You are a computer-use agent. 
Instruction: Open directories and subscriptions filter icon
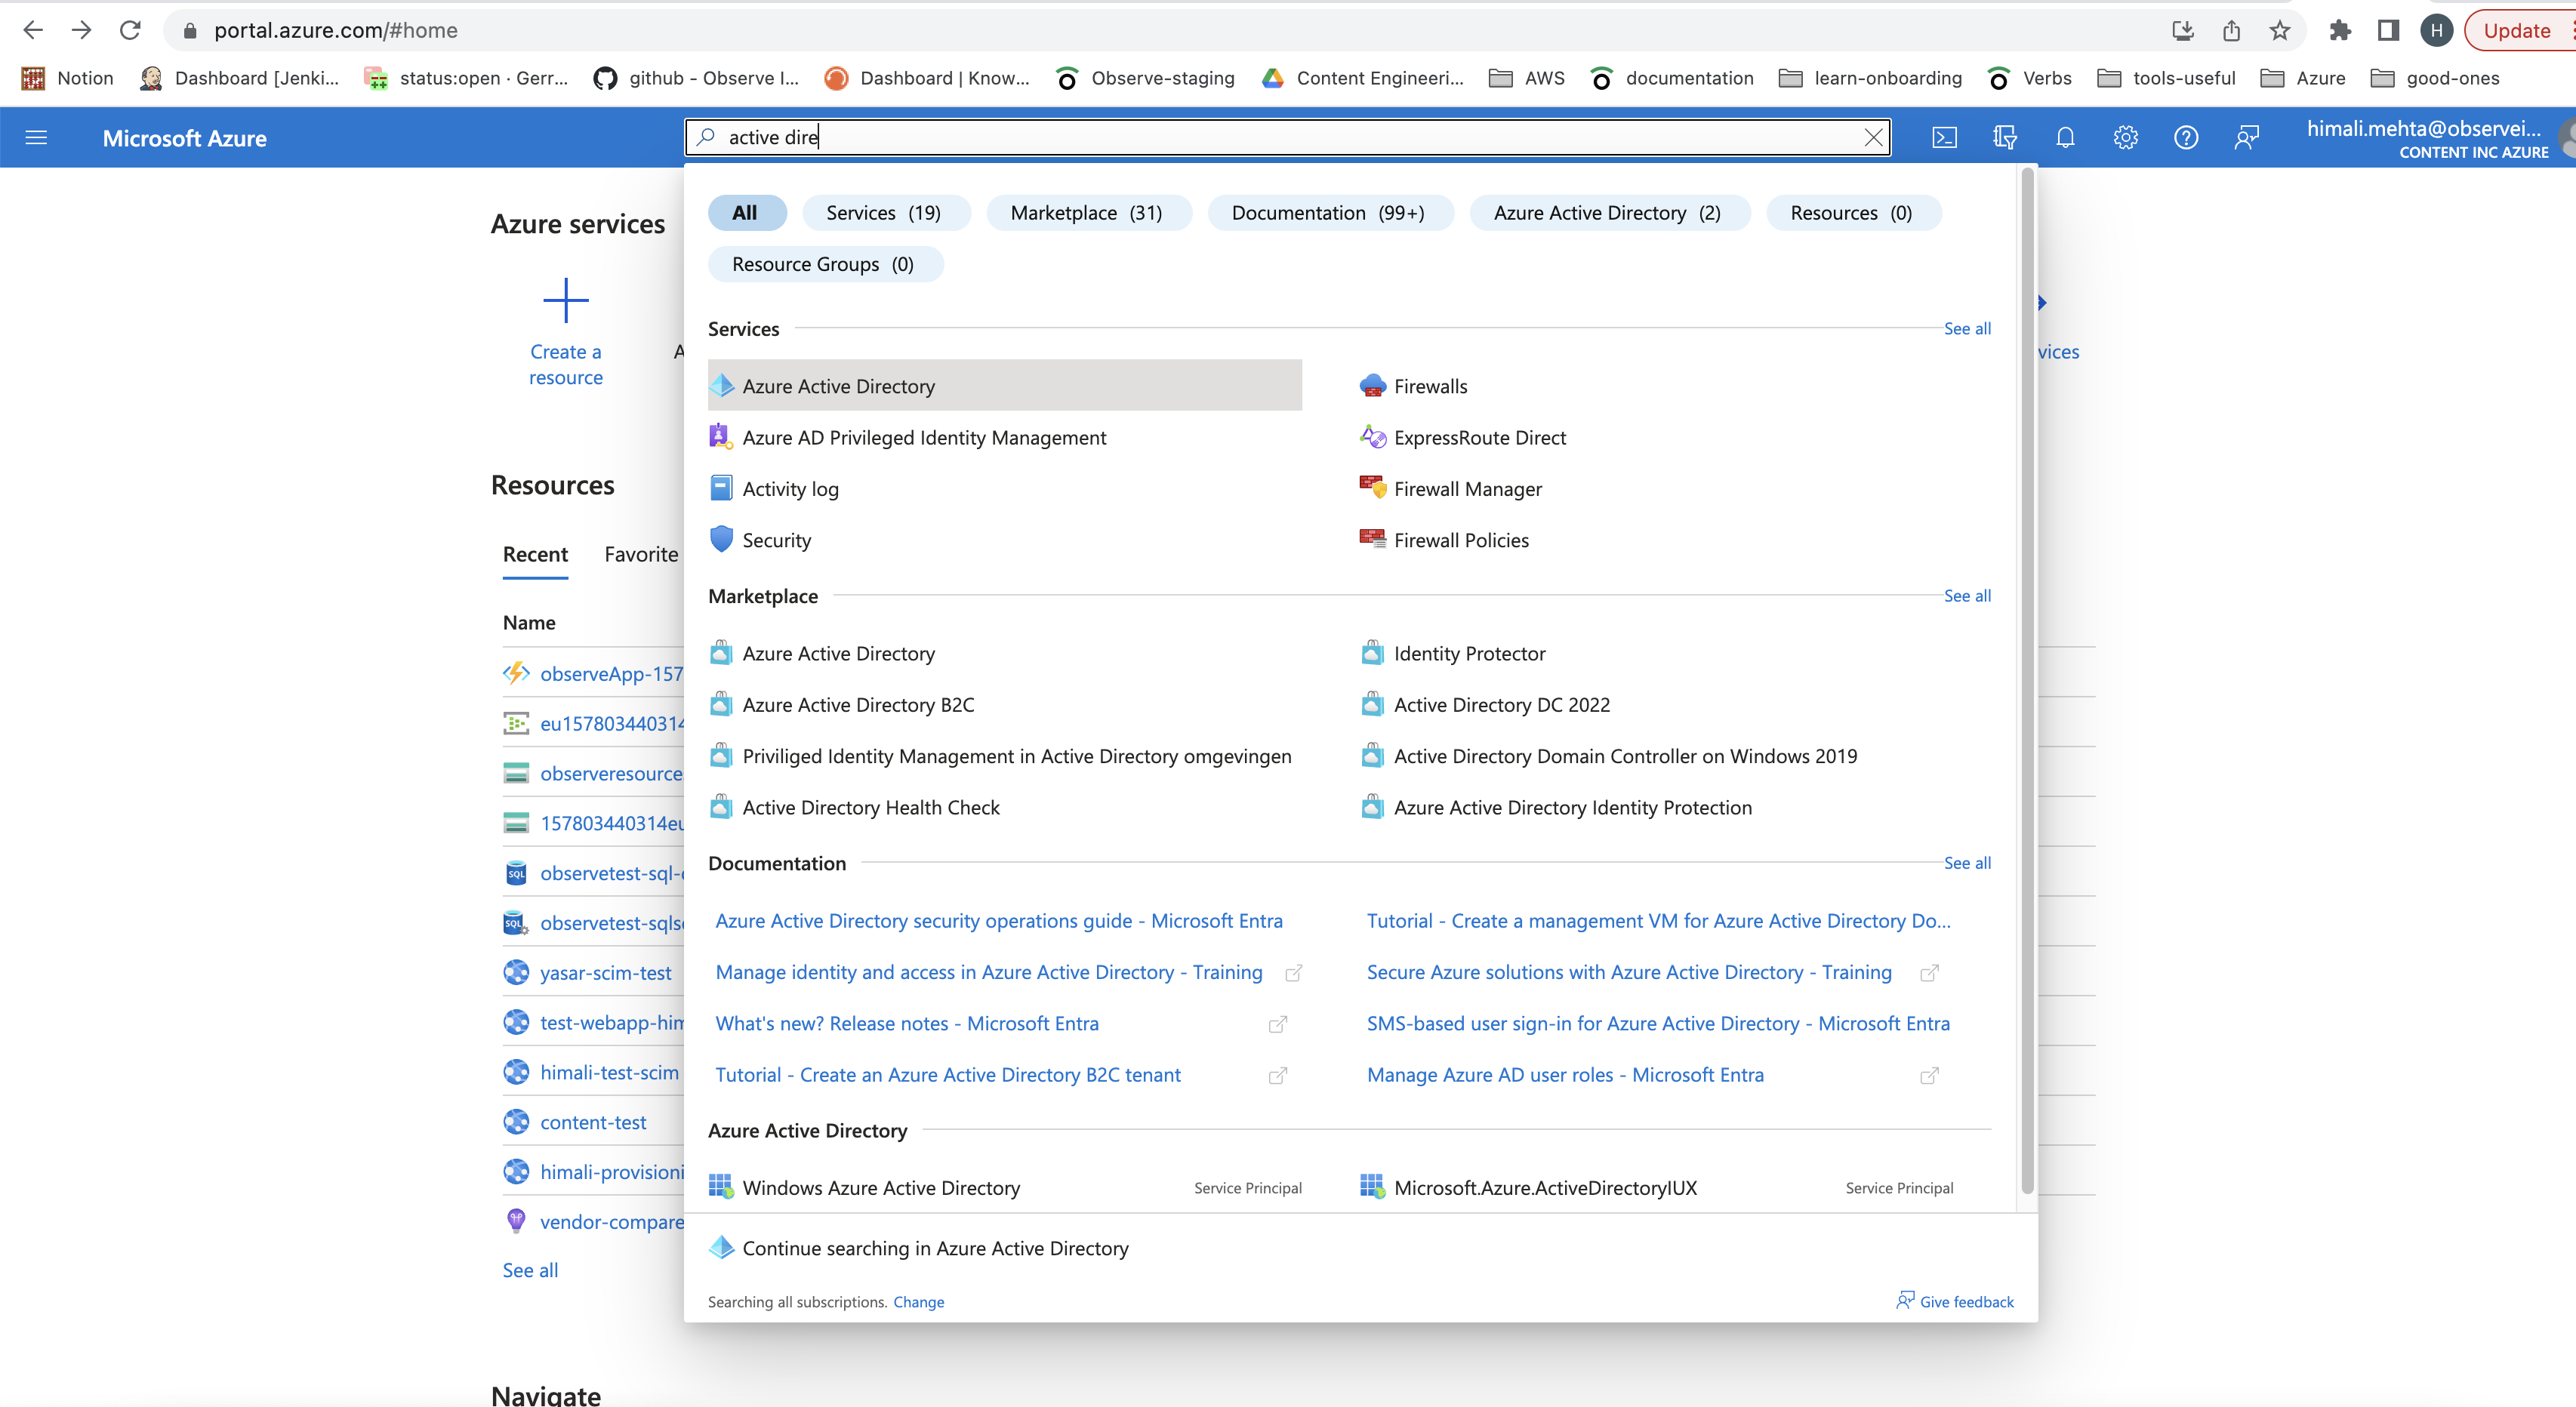tap(2004, 138)
